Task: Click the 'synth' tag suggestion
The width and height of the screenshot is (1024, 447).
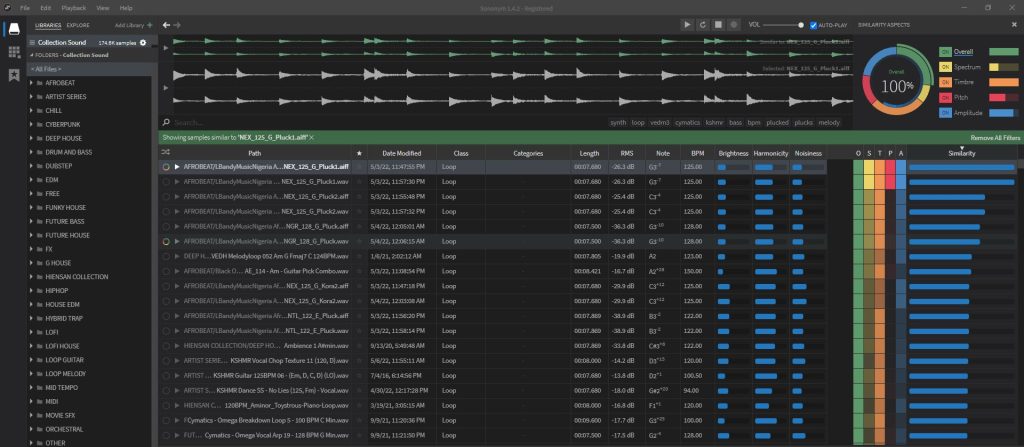Action: [618, 122]
